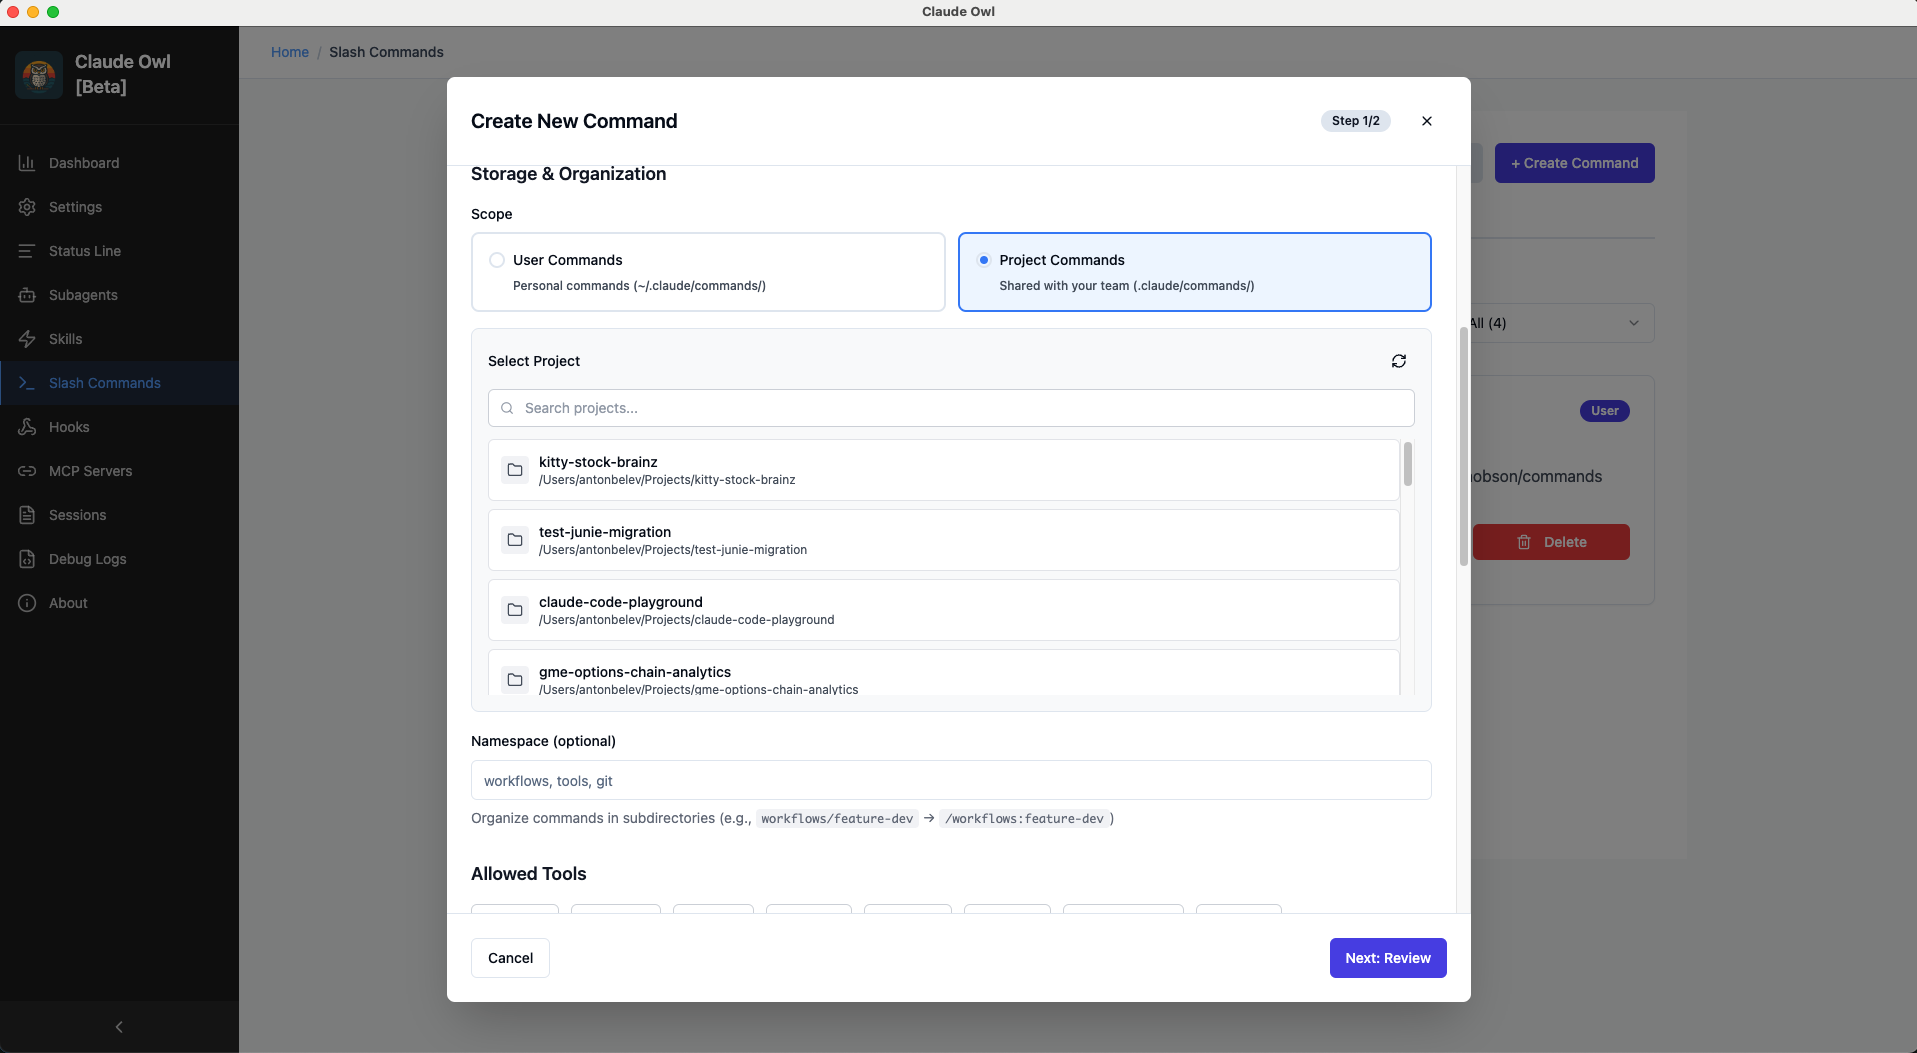This screenshot has height=1053, width=1917.
Task: Click the Debug Logs icon
Action: point(28,559)
